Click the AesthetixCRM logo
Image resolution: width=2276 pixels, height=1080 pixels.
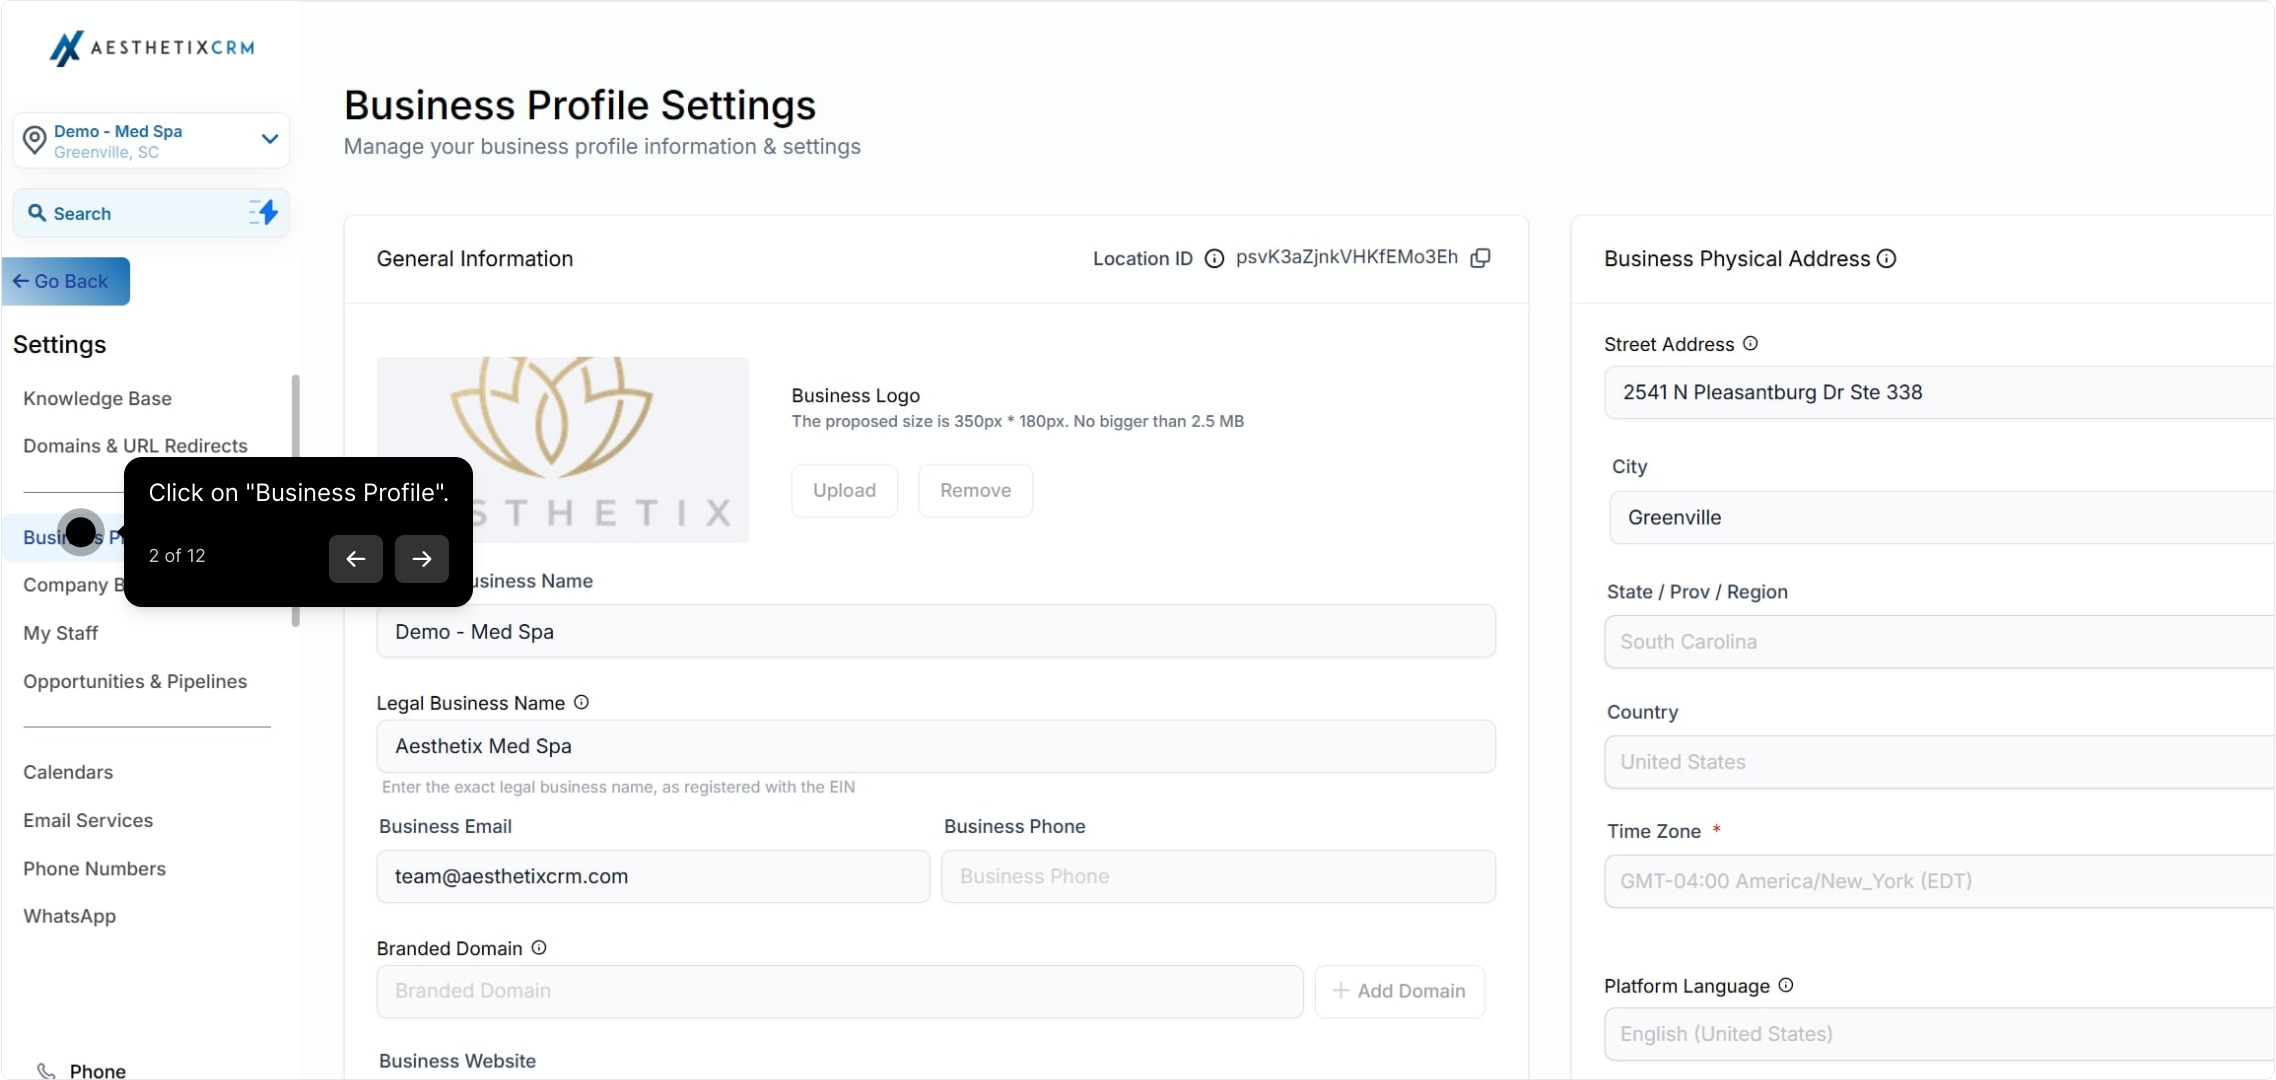point(152,47)
